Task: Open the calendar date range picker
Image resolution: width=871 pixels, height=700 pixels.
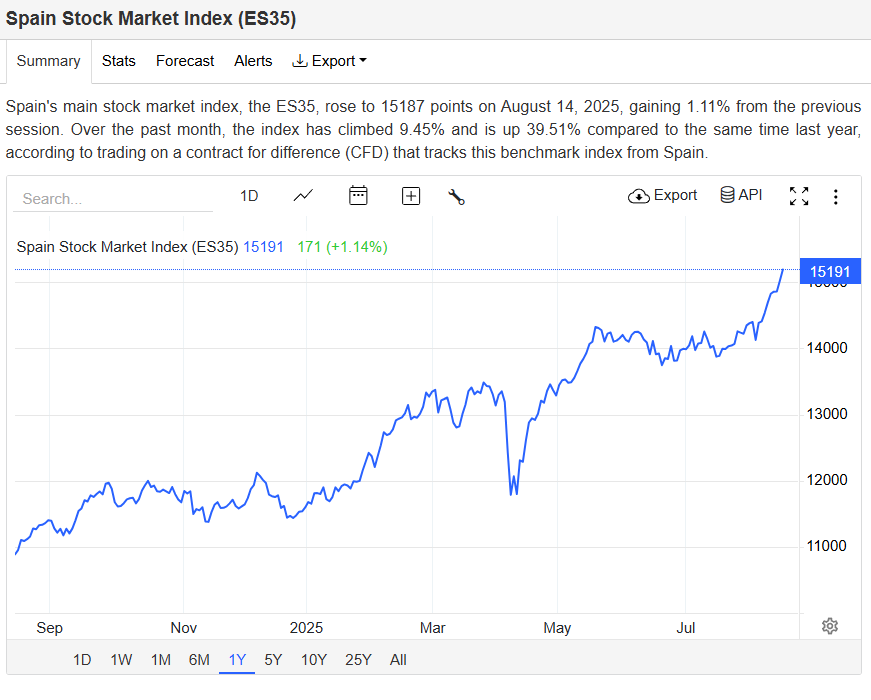Action: coord(358,196)
